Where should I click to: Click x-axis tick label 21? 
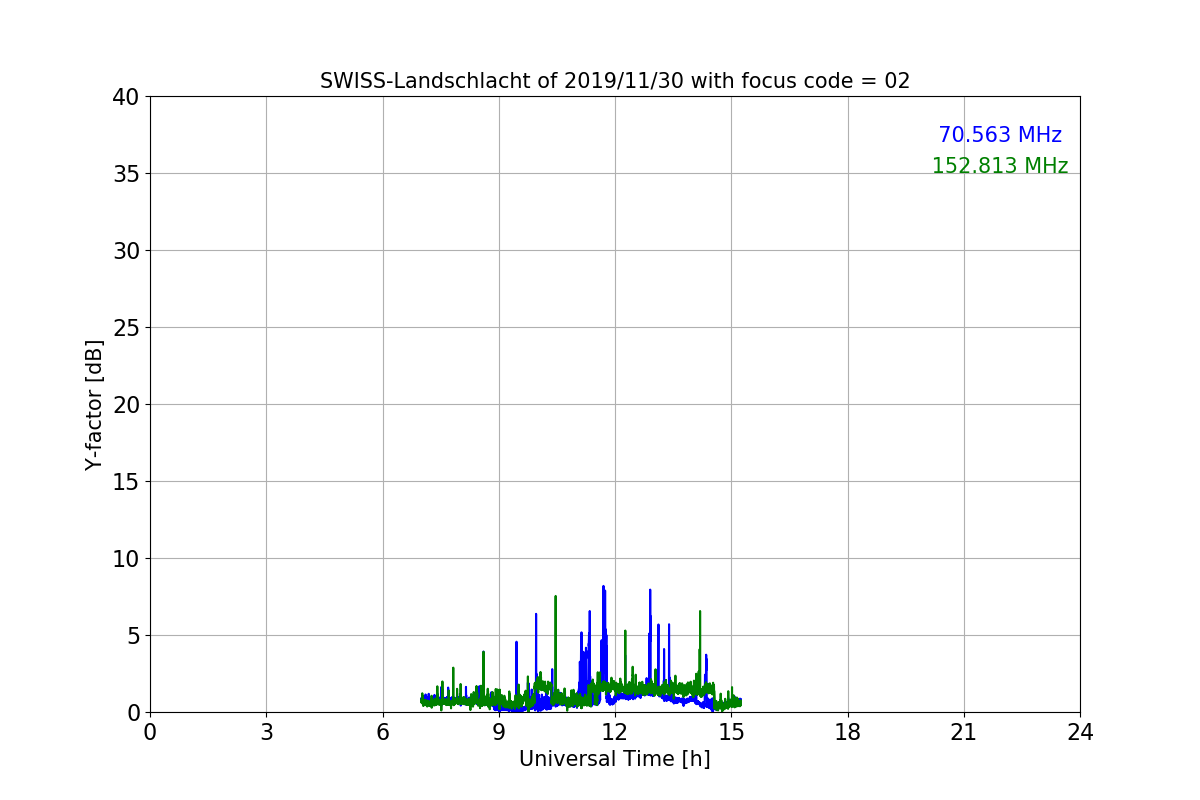(964, 732)
